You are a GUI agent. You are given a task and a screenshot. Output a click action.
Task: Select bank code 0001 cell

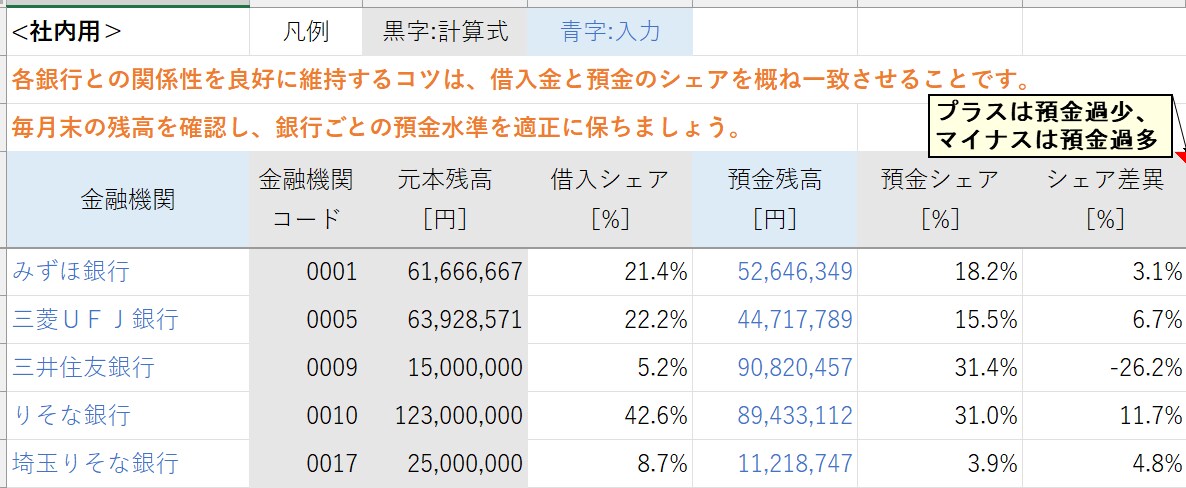click(x=306, y=272)
